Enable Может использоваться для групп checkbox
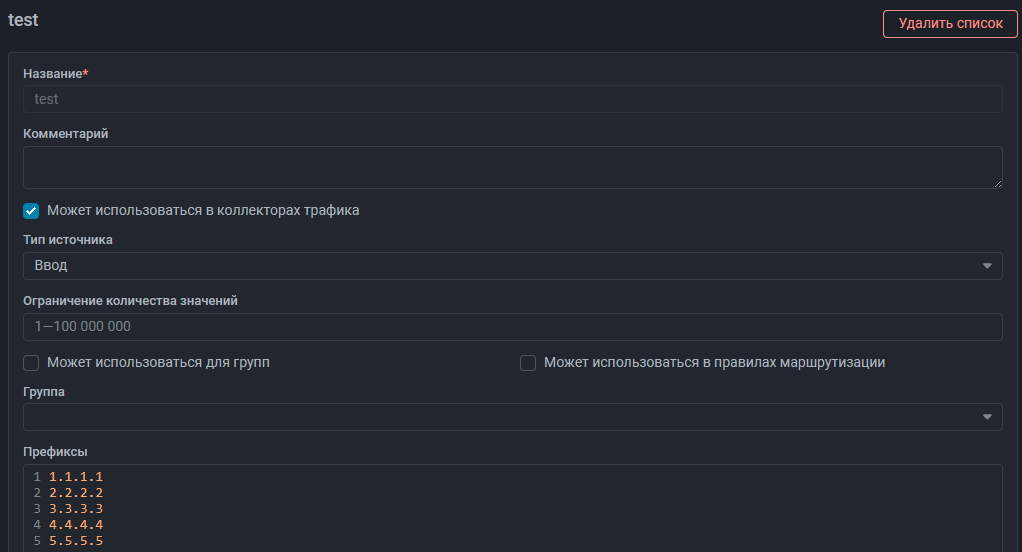Image resolution: width=1022 pixels, height=552 pixels. click(x=31, y=362)
